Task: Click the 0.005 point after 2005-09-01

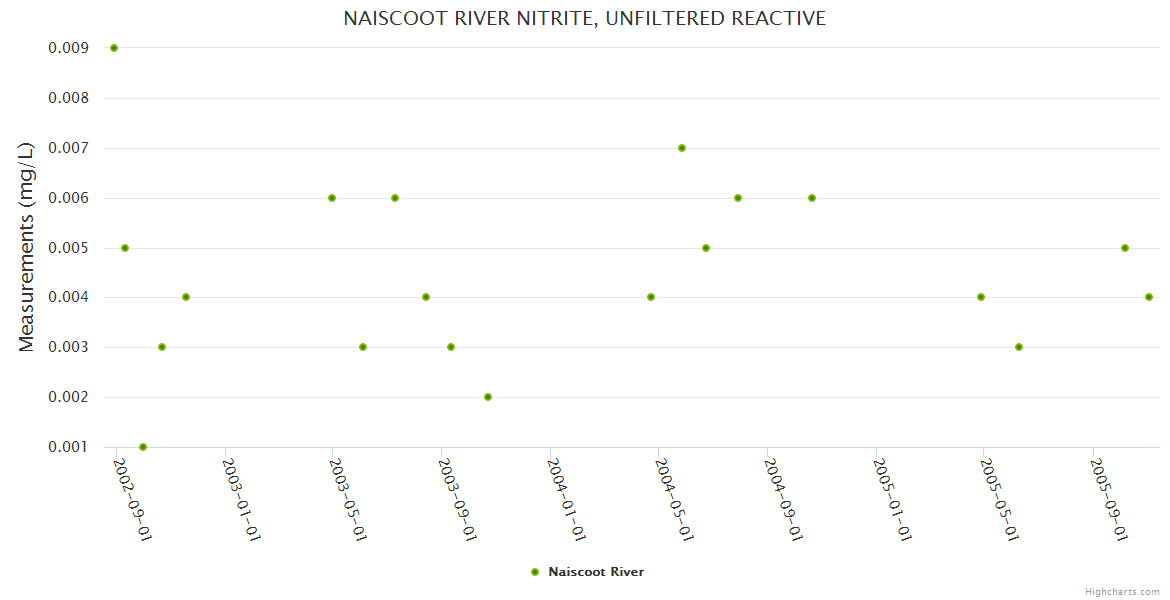Action: click(x=1125, y=248)
